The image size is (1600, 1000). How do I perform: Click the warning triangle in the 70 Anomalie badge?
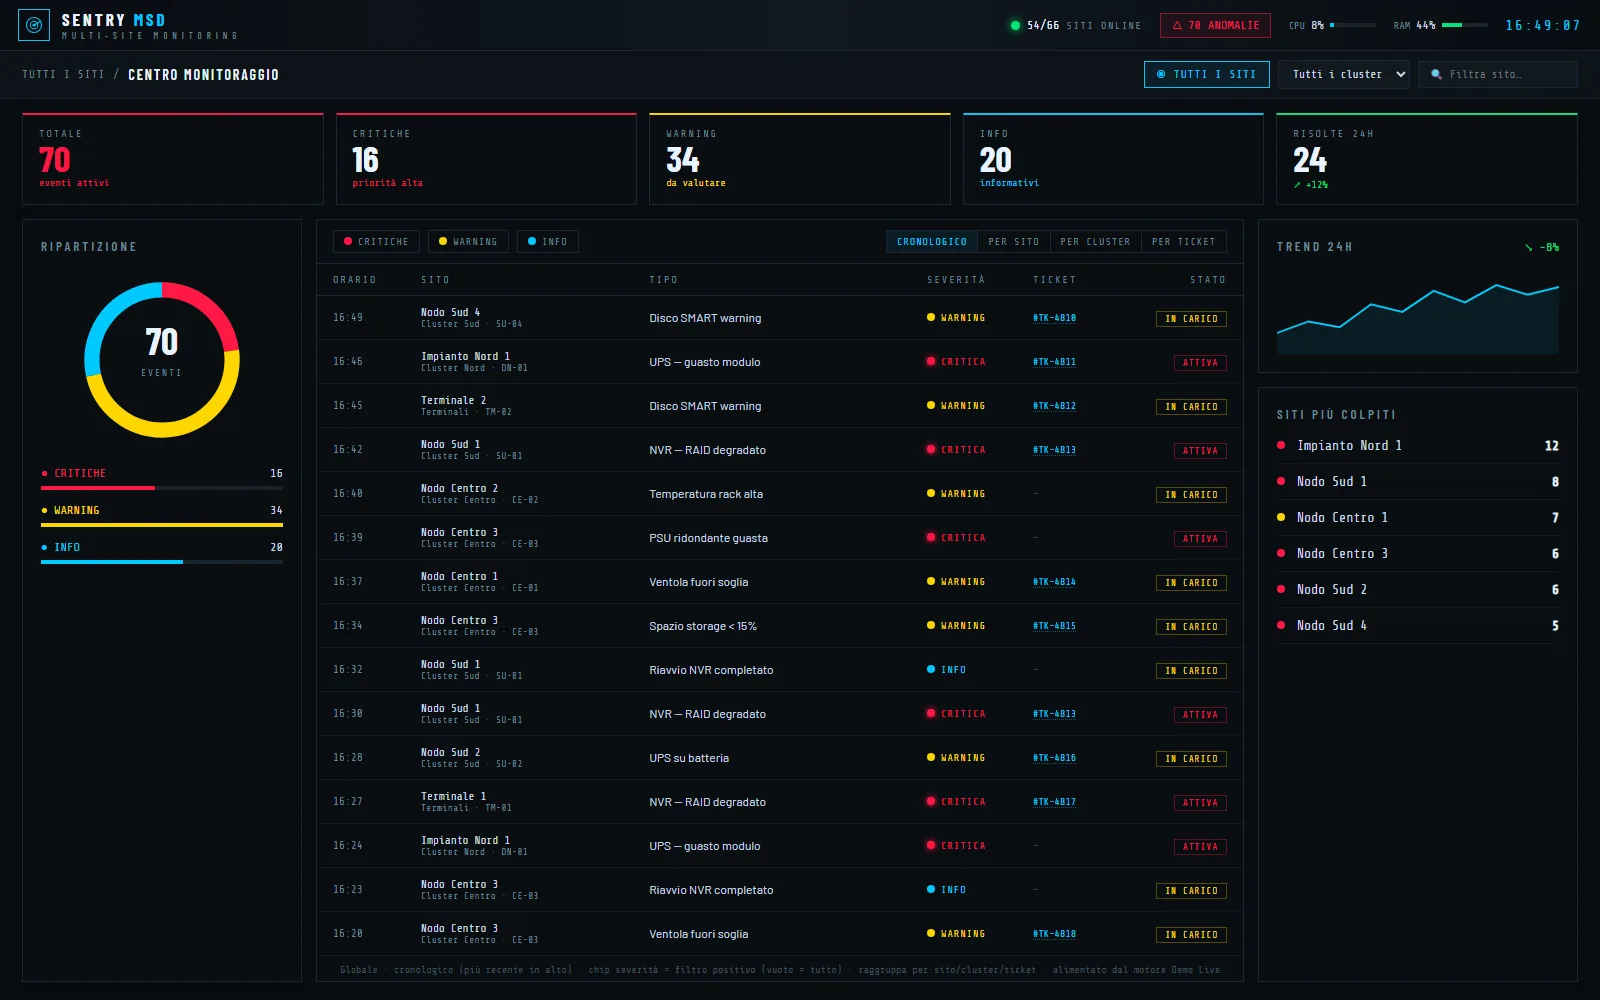[1177, 25]
